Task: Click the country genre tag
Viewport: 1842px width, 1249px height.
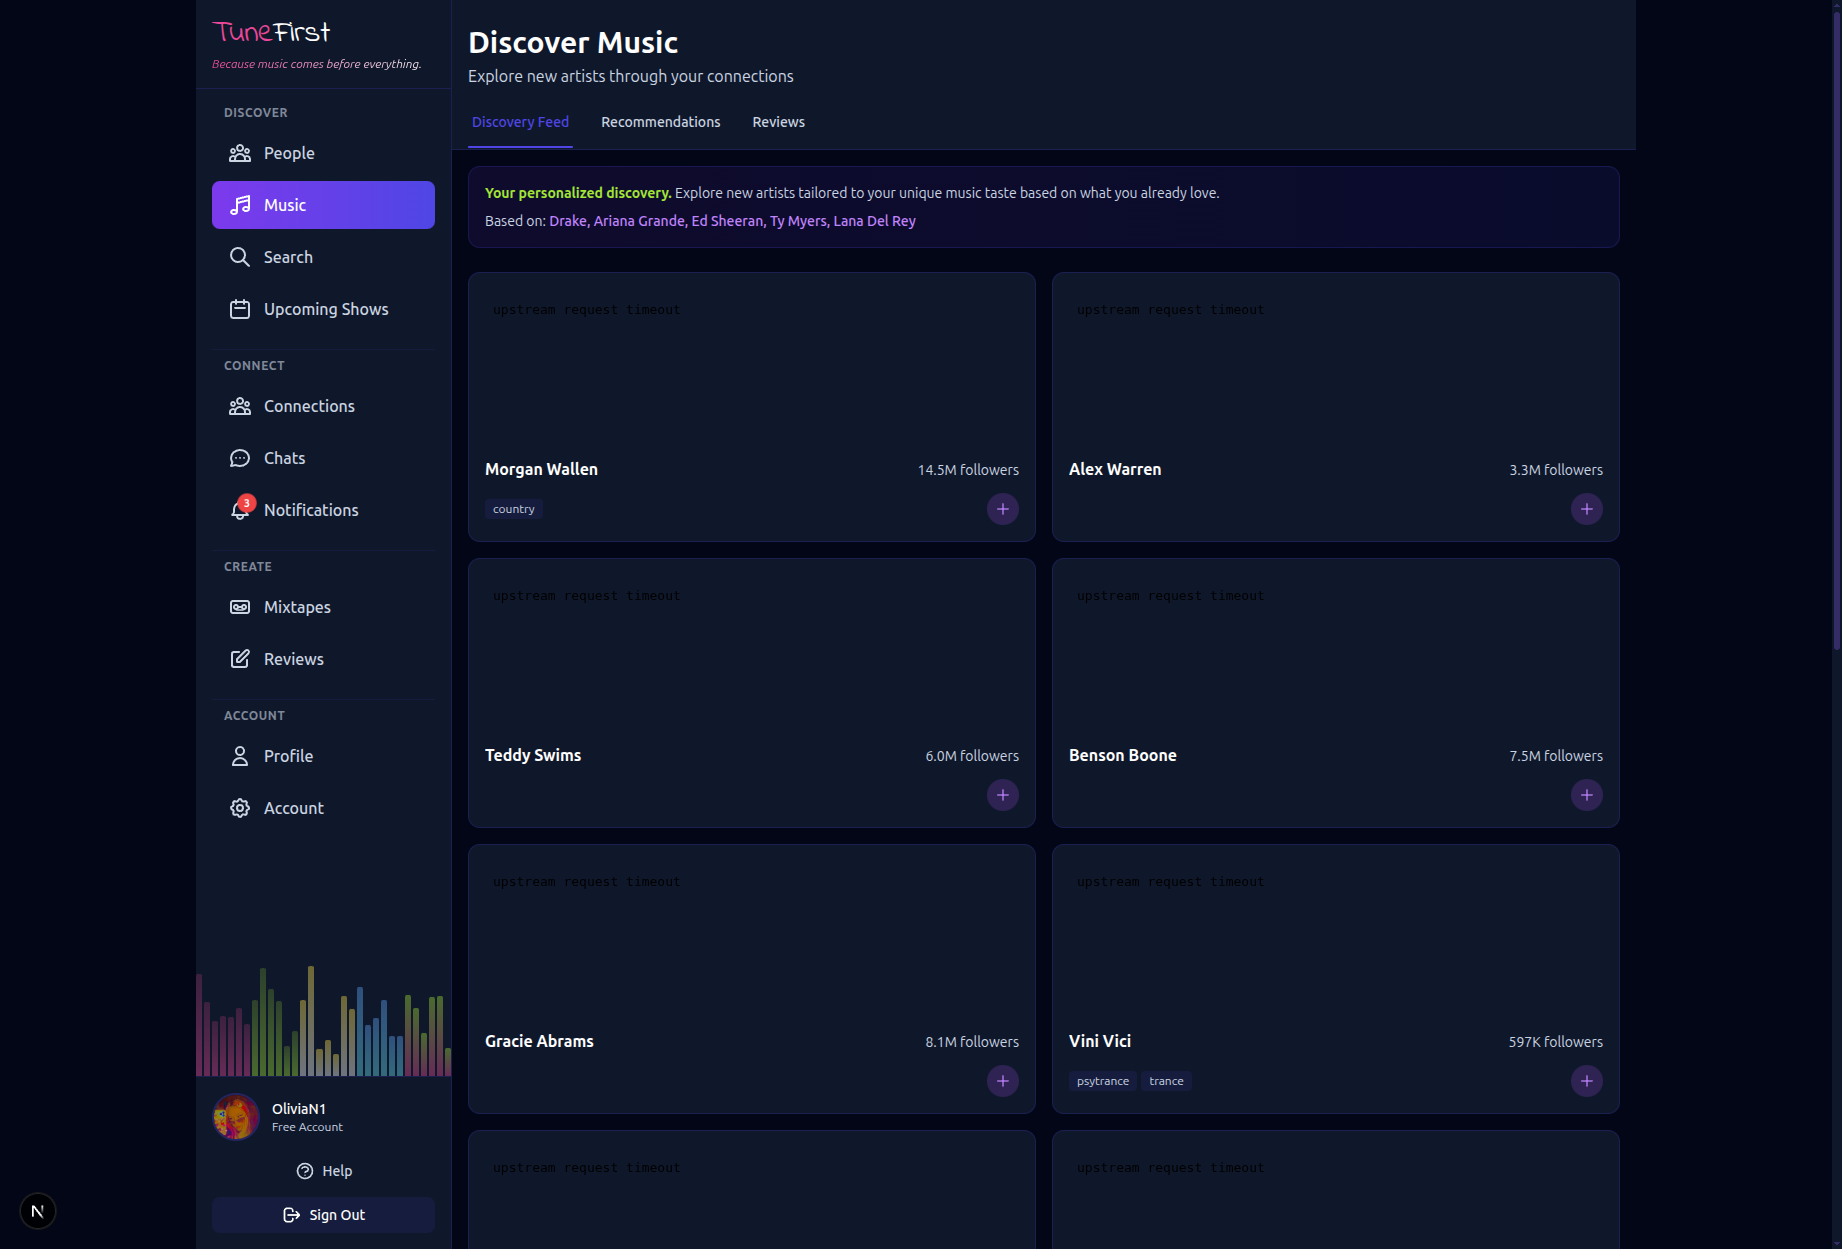Action: click(513, 508)
